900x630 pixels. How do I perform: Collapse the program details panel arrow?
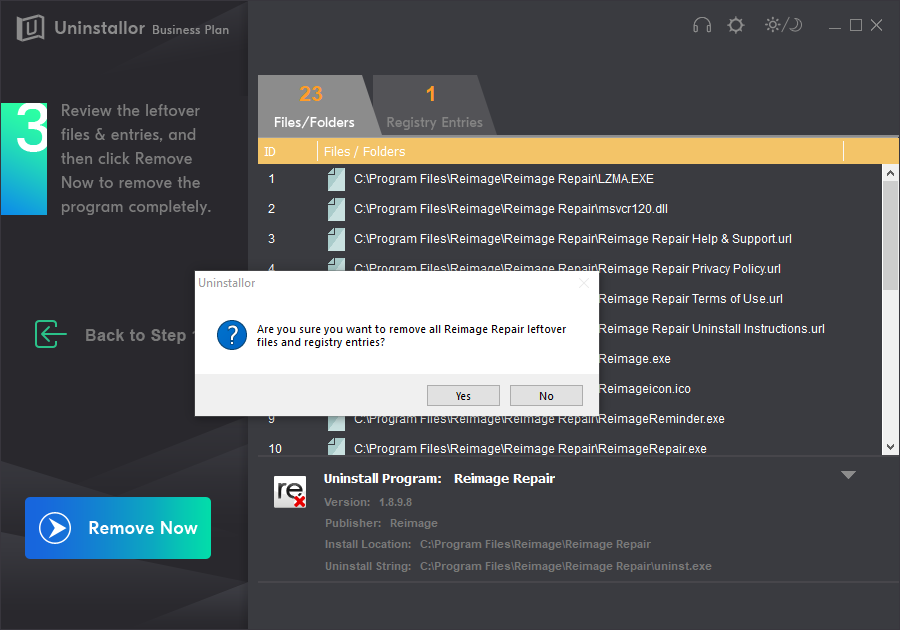848,475
